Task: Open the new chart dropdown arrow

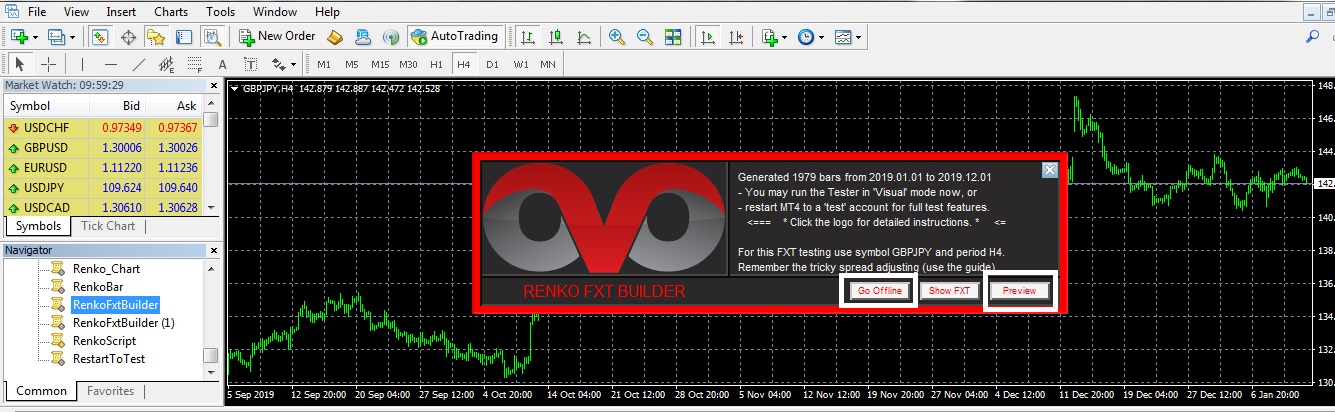Action: tap(35, 37)
